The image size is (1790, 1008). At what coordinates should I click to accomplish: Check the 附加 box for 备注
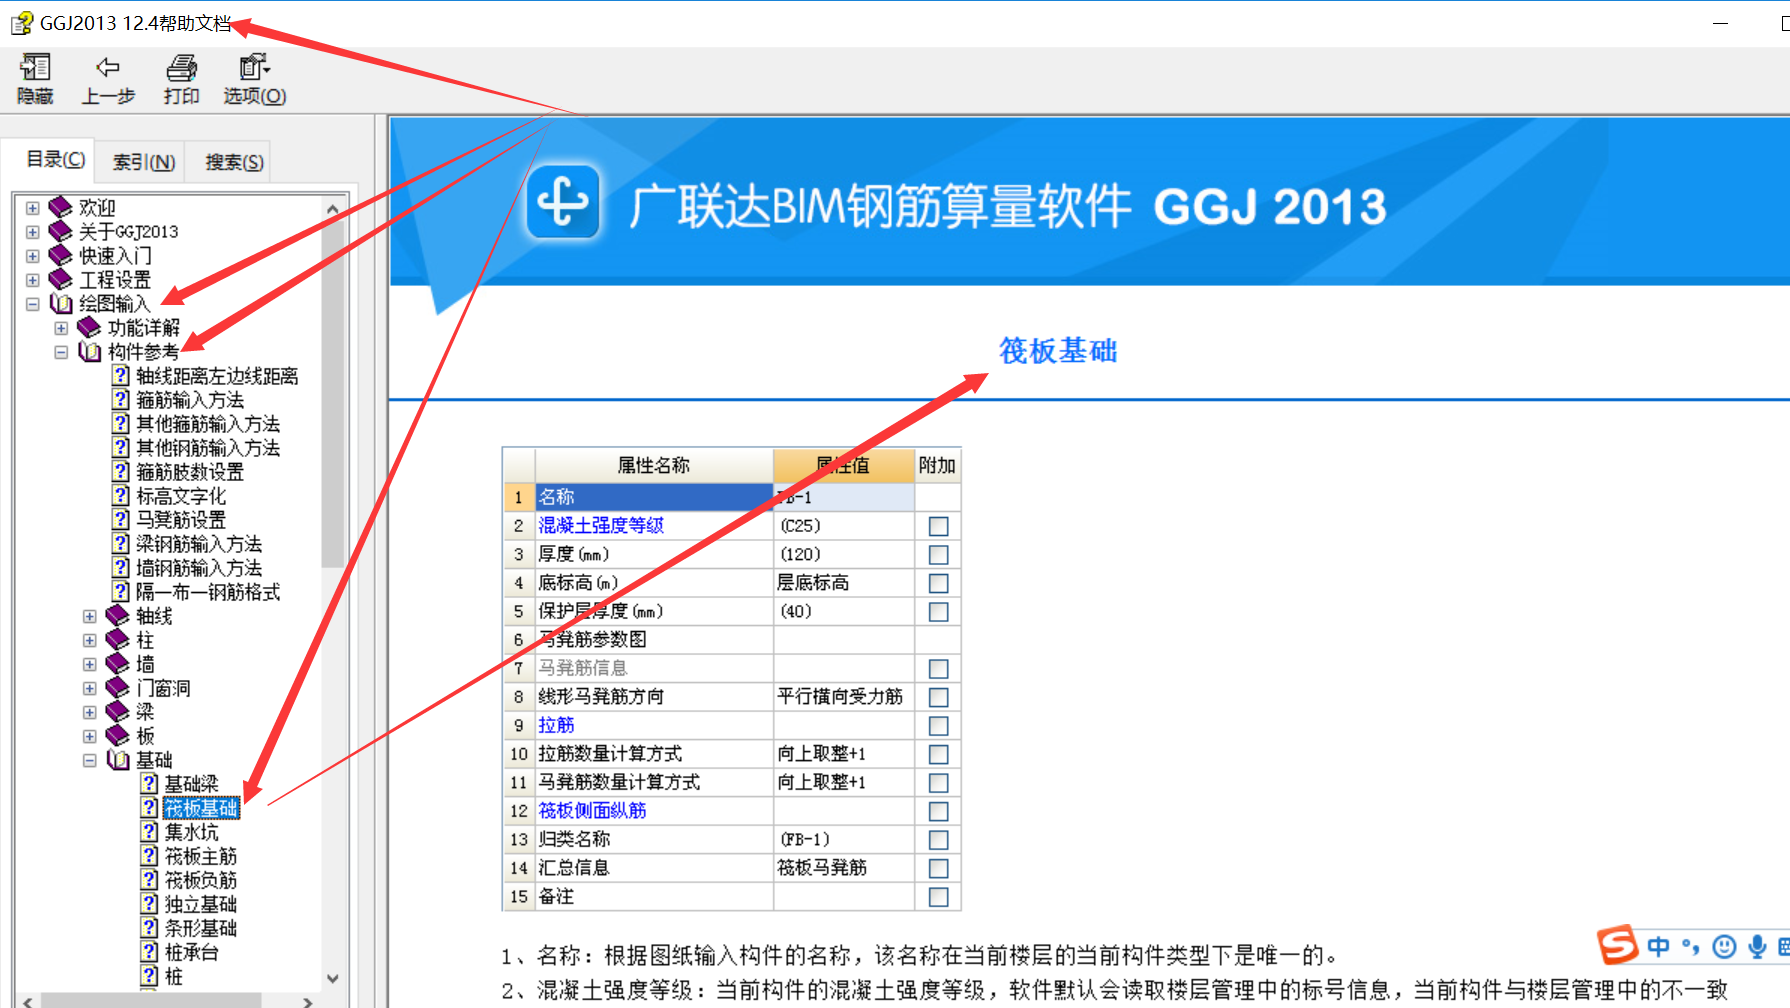point(938,897)
